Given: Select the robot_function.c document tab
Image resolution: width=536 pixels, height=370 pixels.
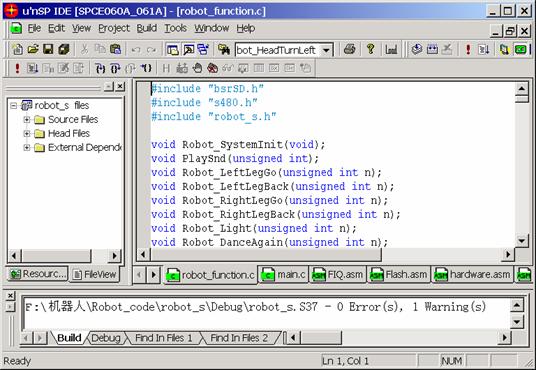Looking at the screenshot, I should [x=211, y=275].
